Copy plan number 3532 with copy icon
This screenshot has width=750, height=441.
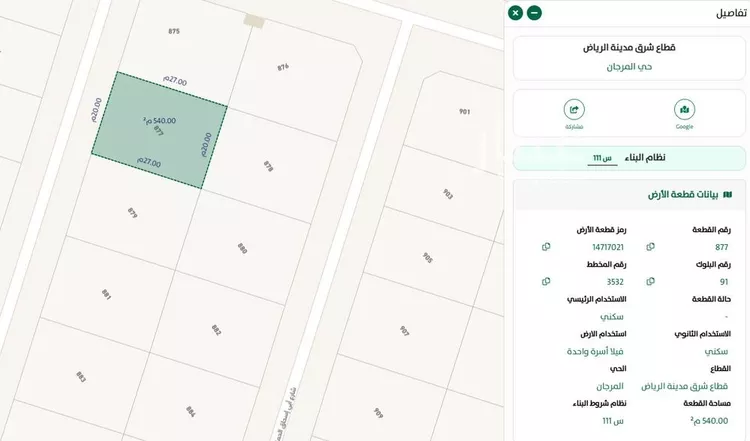pyautogui.click(x=546, y=282)
